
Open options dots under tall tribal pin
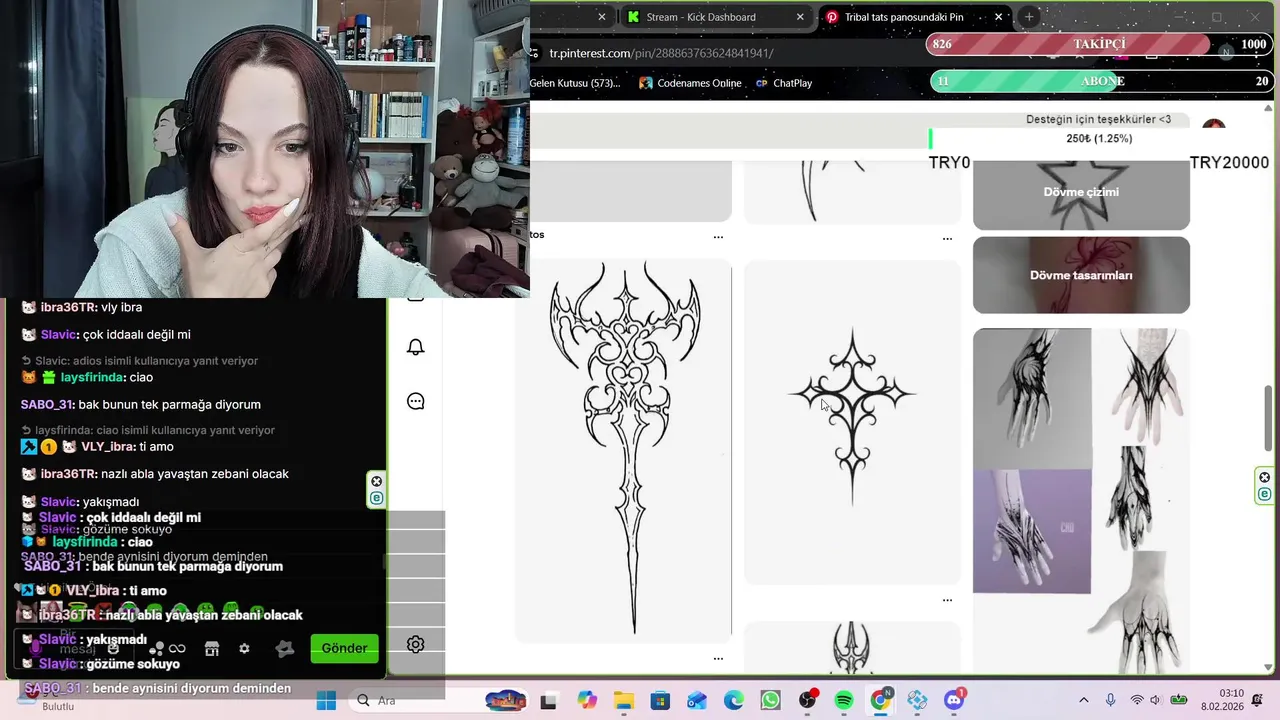click(x=718, y=658)
